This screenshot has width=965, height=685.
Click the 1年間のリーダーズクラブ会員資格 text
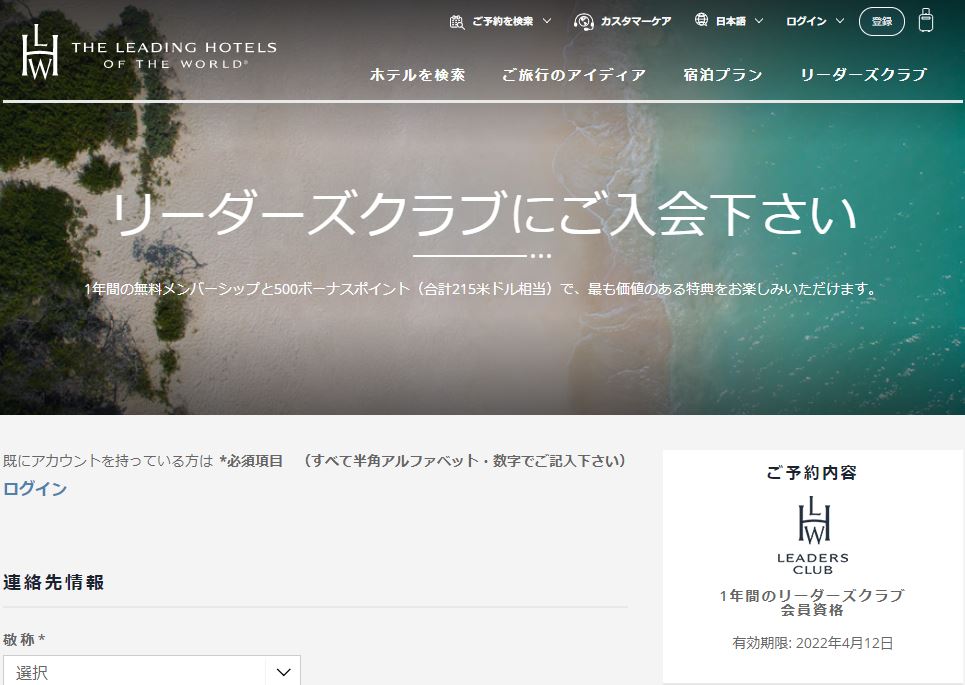click(812, 603)
